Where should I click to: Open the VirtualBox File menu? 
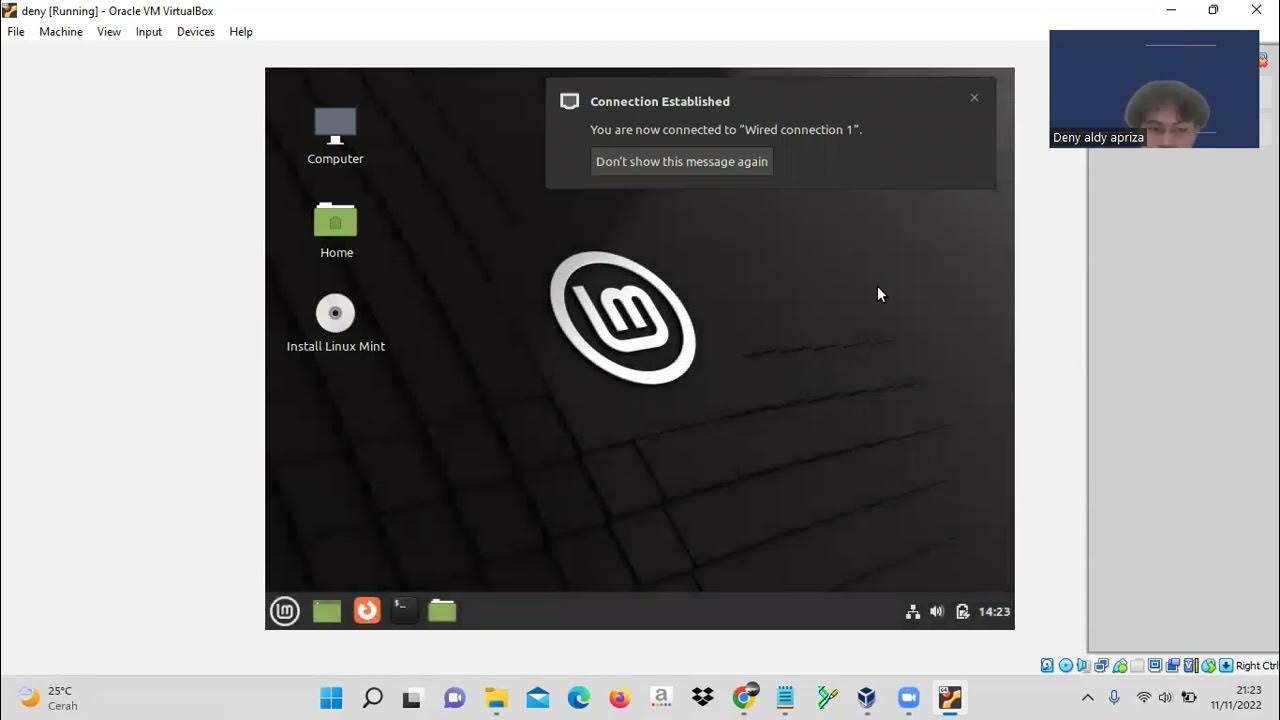[x=16, y=32]
